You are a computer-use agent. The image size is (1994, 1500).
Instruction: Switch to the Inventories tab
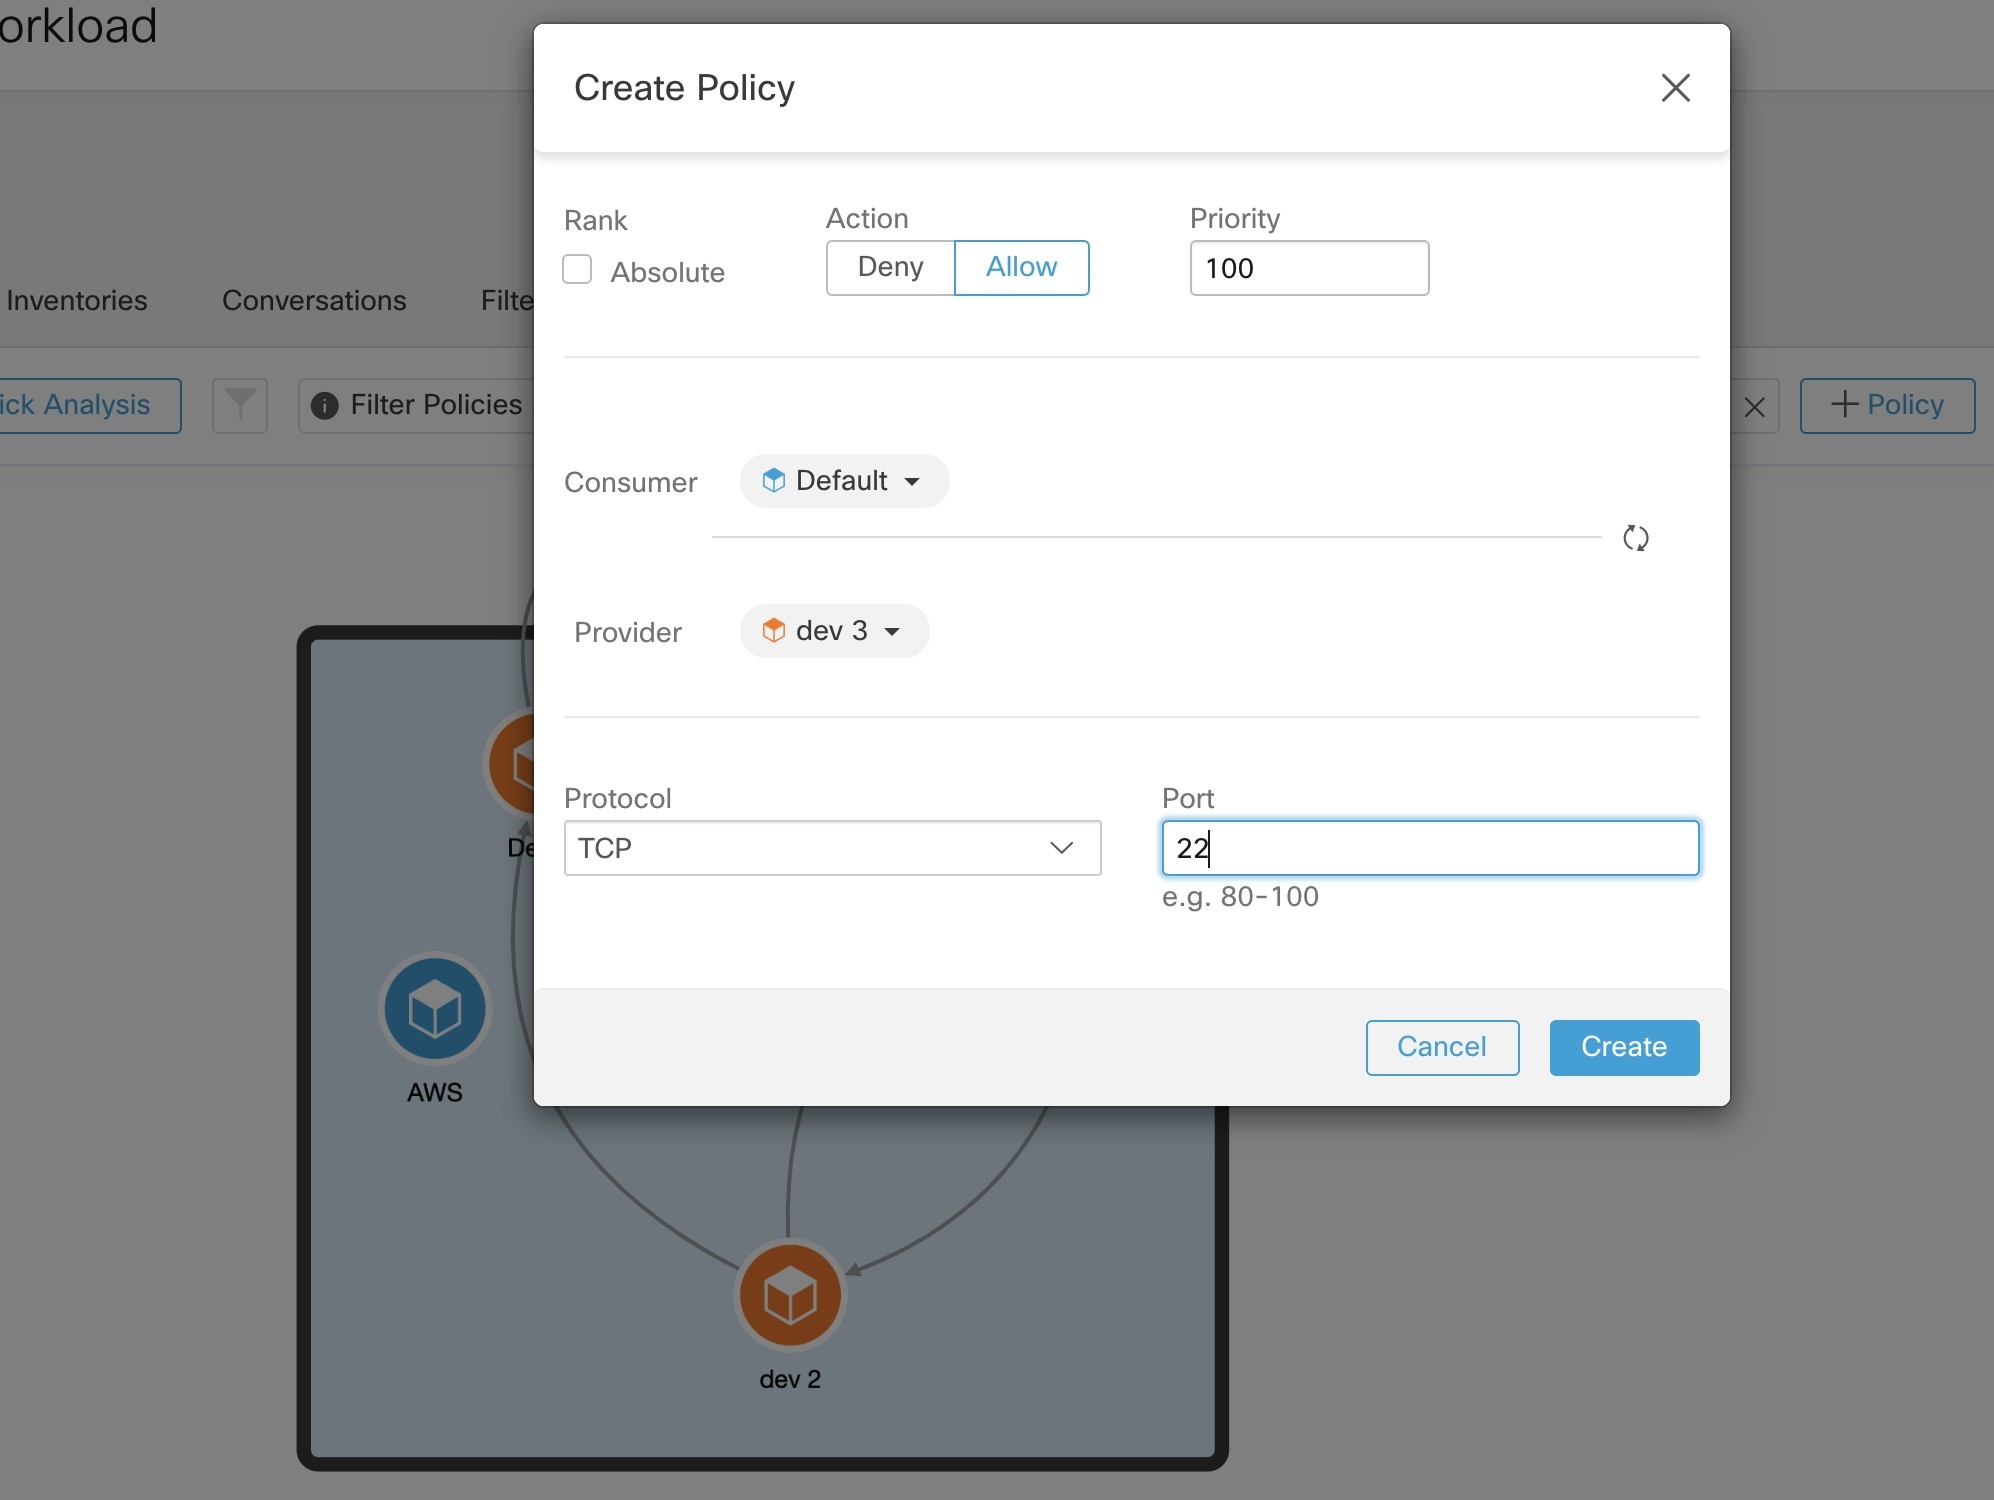coord(76,298)
